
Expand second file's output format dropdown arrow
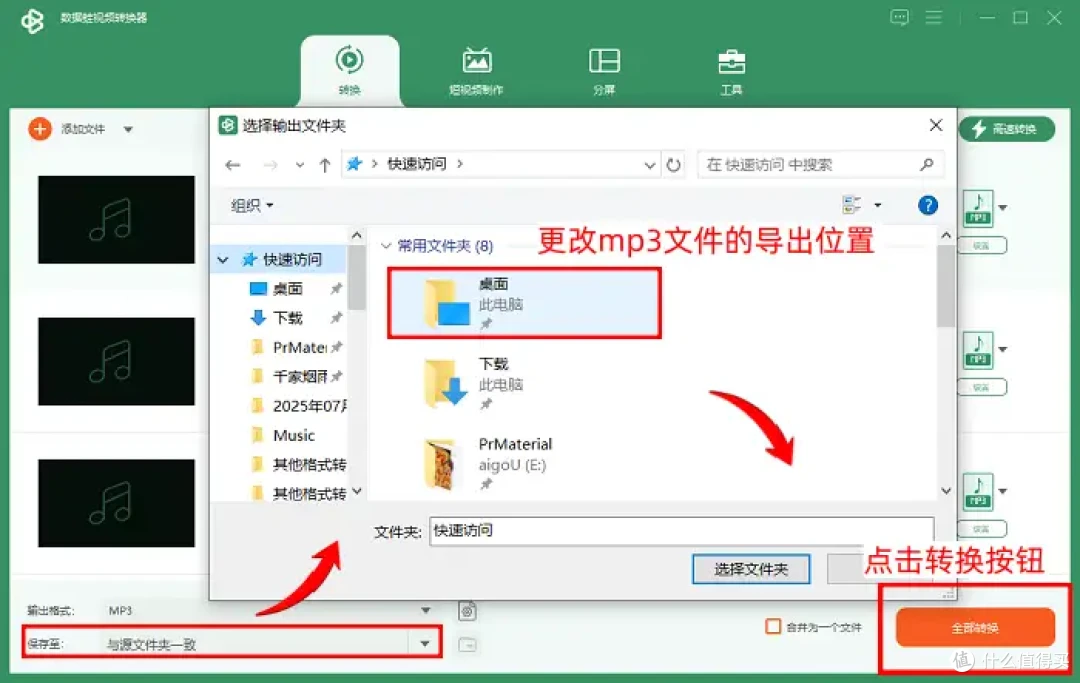pos(1003,350)
